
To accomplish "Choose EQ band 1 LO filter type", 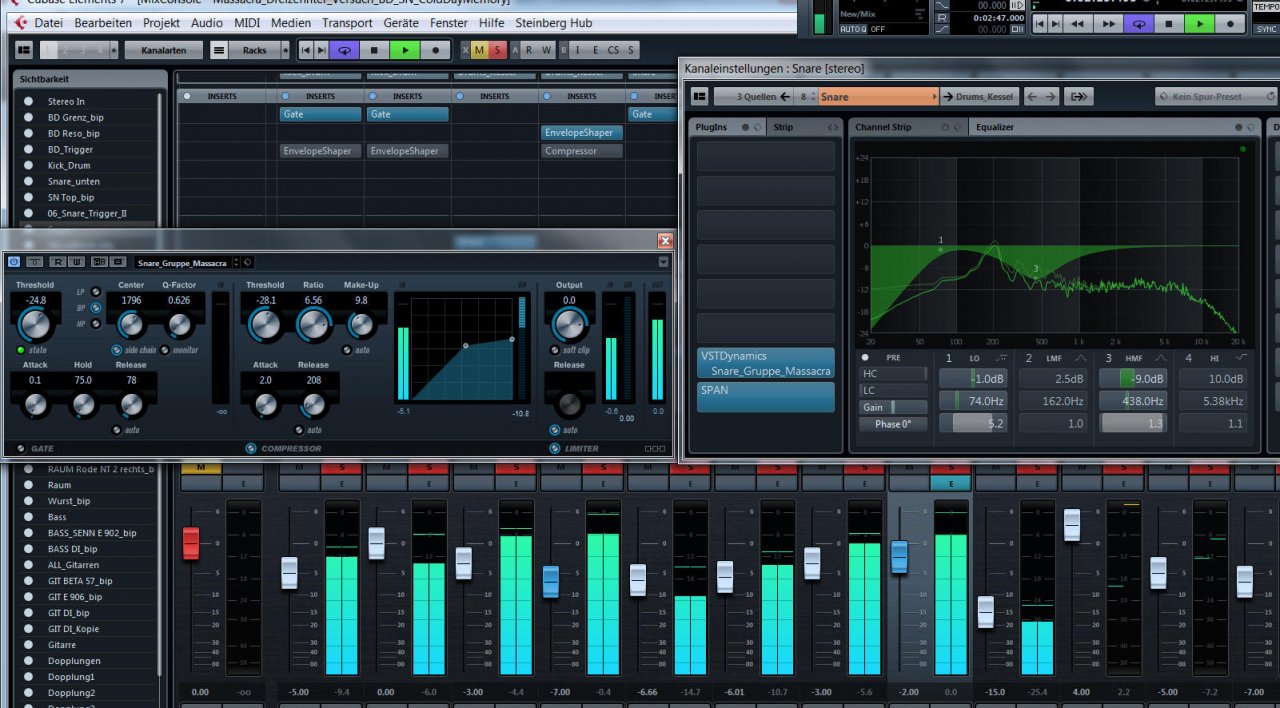I will 1001,358.
